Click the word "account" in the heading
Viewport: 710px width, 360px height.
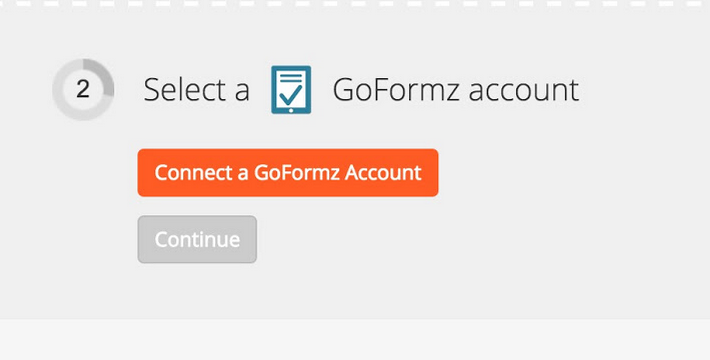pos(524,91)
